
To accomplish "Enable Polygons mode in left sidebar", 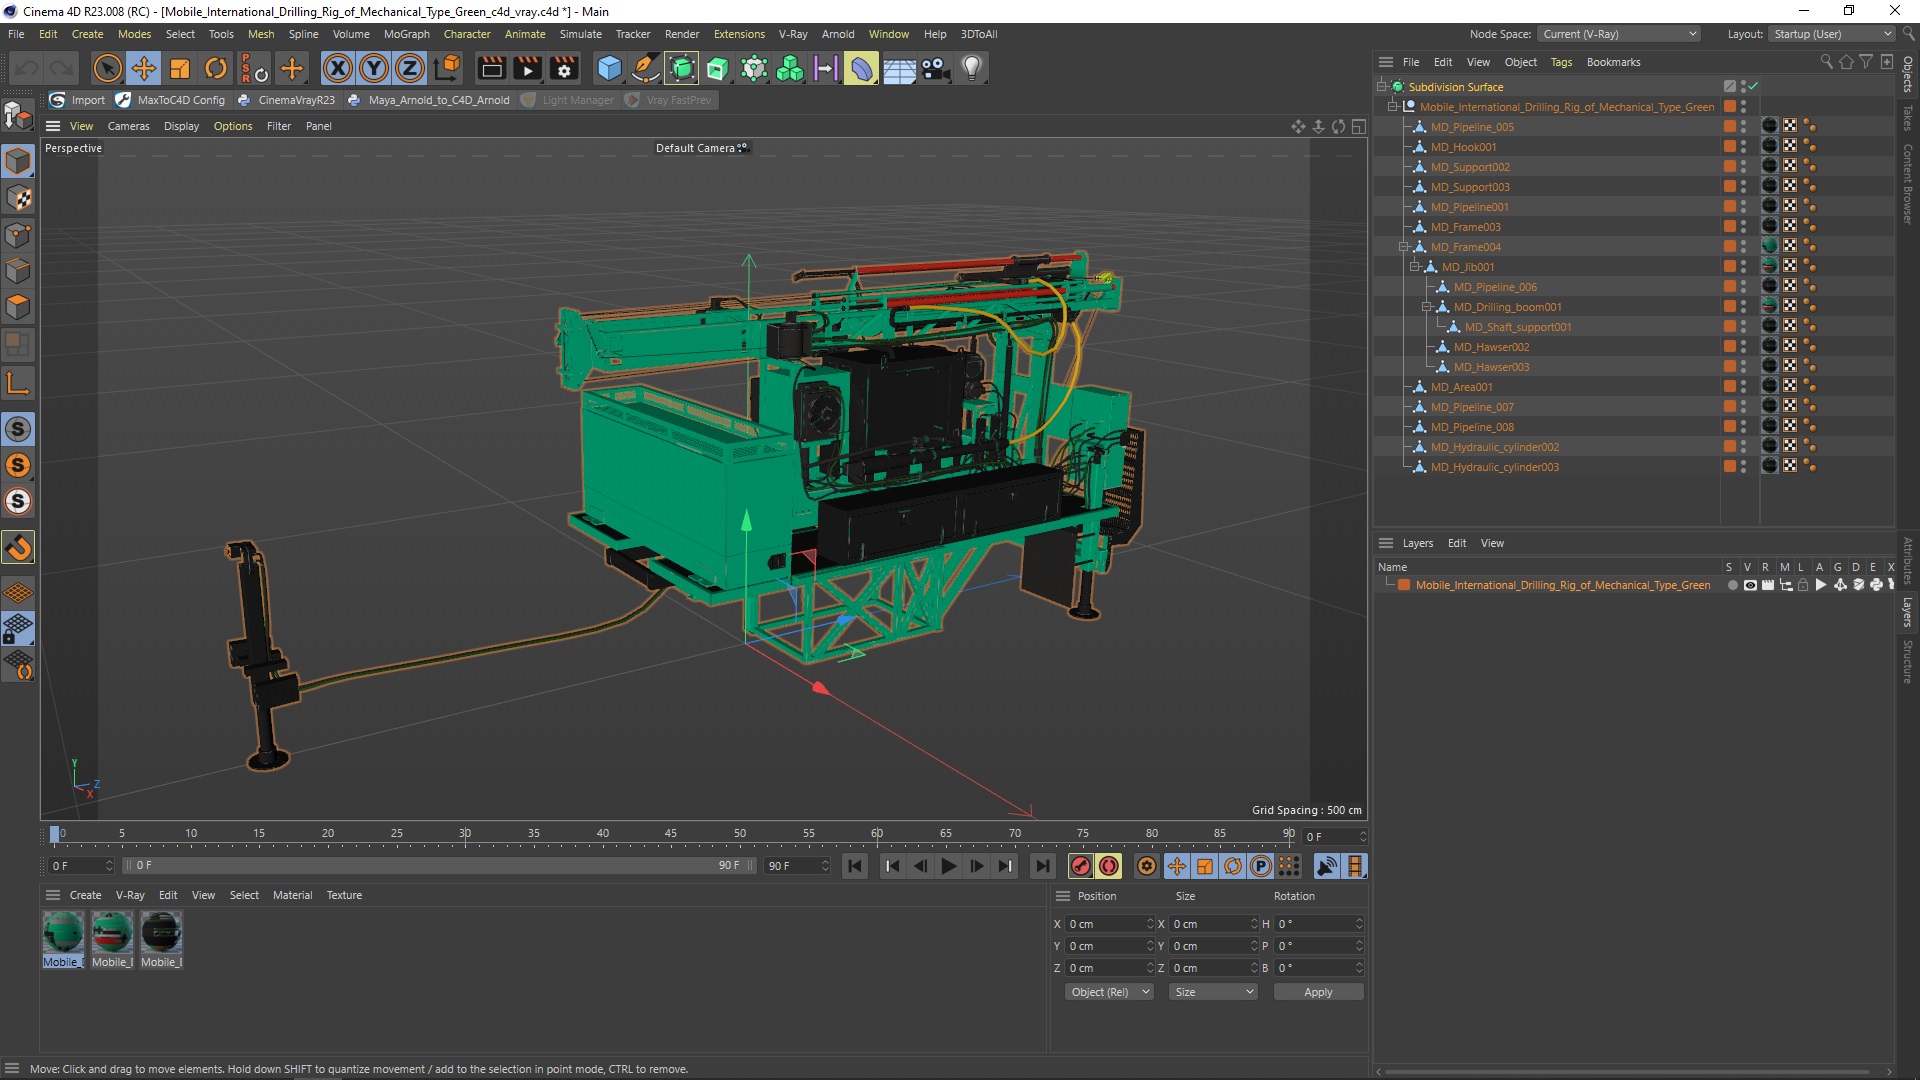I will click(18, 307).
